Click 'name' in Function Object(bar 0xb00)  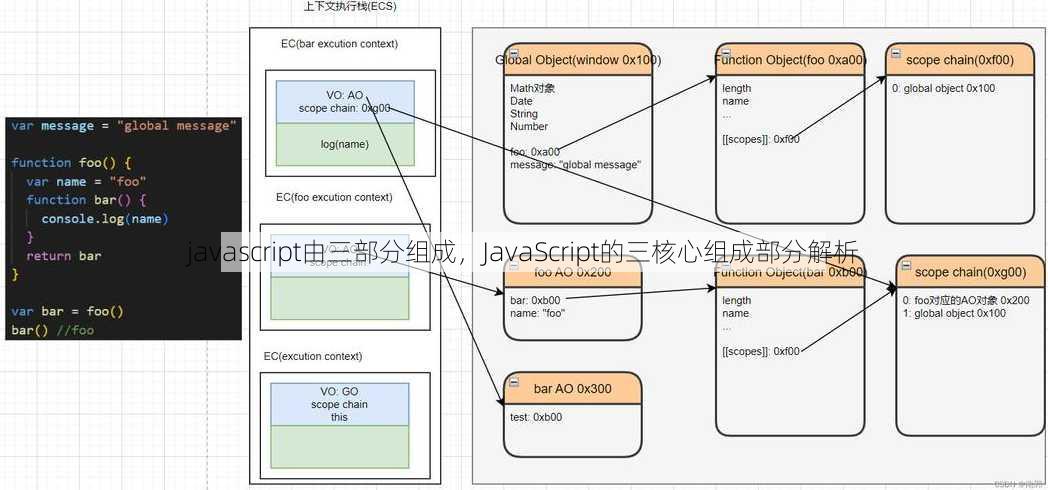735,313
